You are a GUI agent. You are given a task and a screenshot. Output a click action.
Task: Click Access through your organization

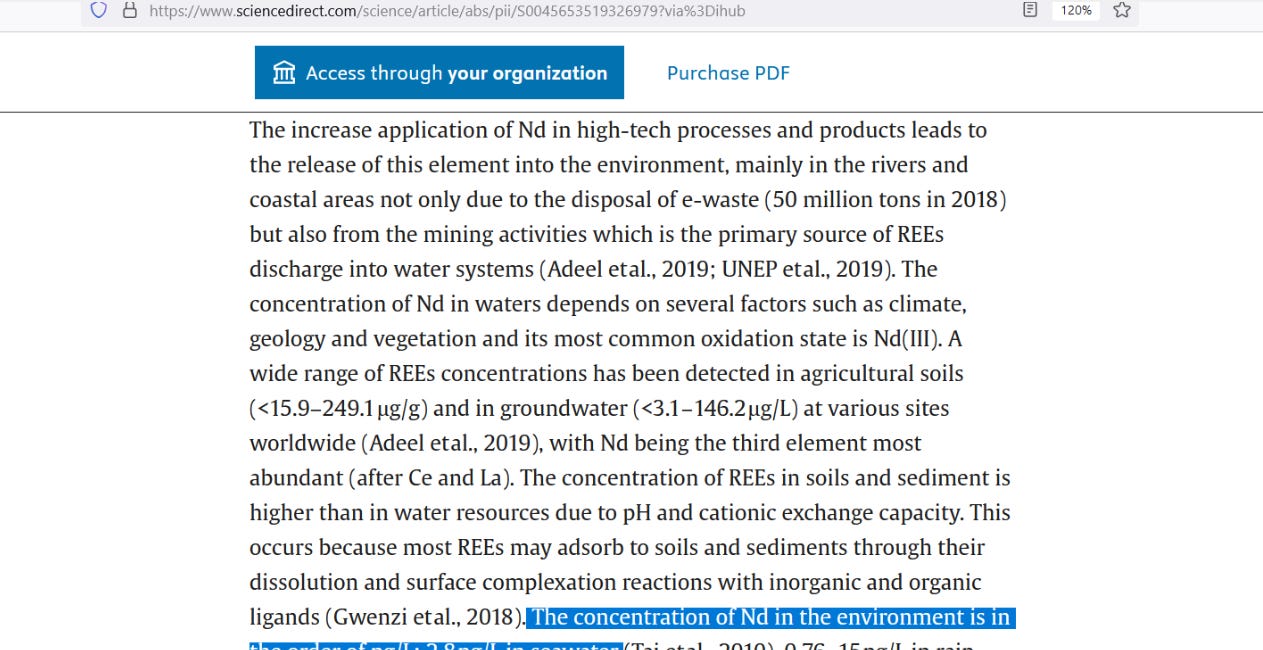[x=440, y=72]
